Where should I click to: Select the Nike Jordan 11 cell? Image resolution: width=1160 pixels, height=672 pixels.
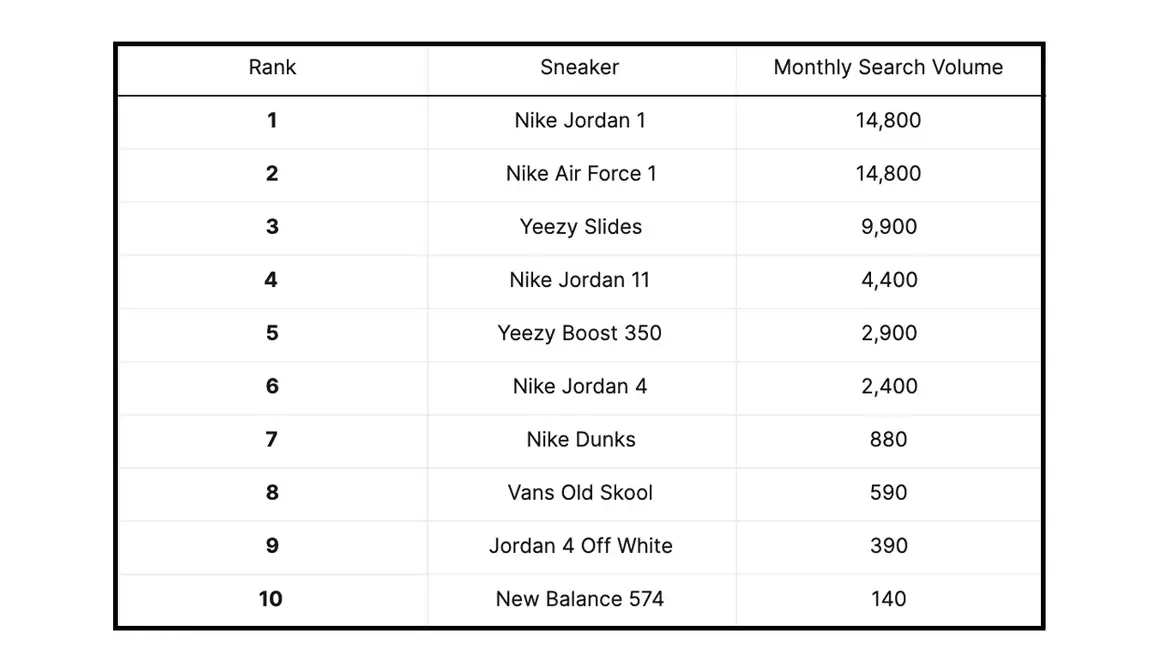pyautogui.click(x=580, y=280)
